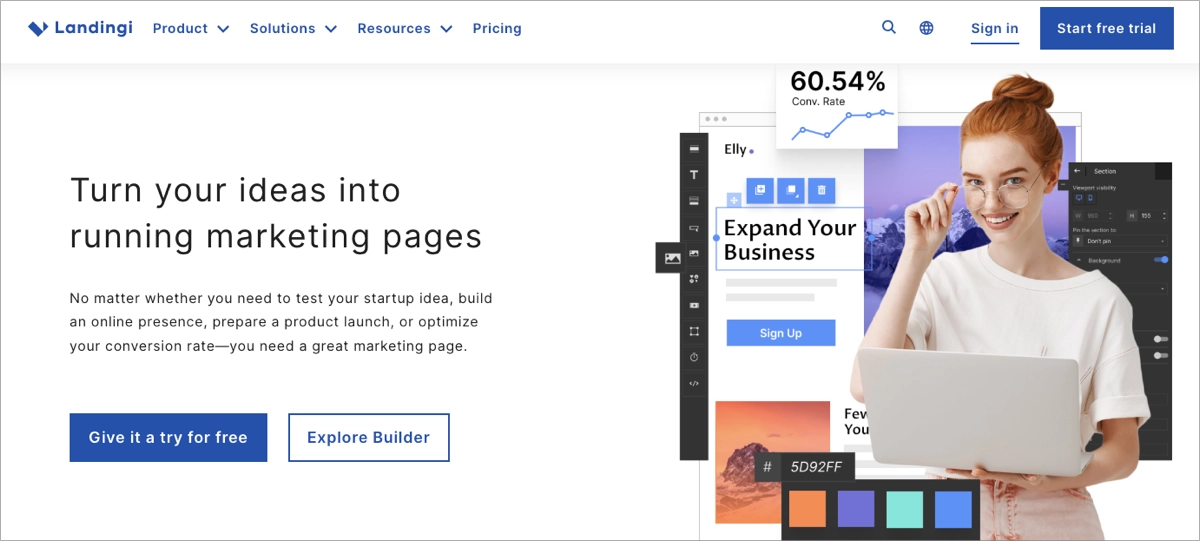Select the countdown timer widget icon
Image resolution: width=1200 pixels, height=541 pixels.
pos(694,357)
